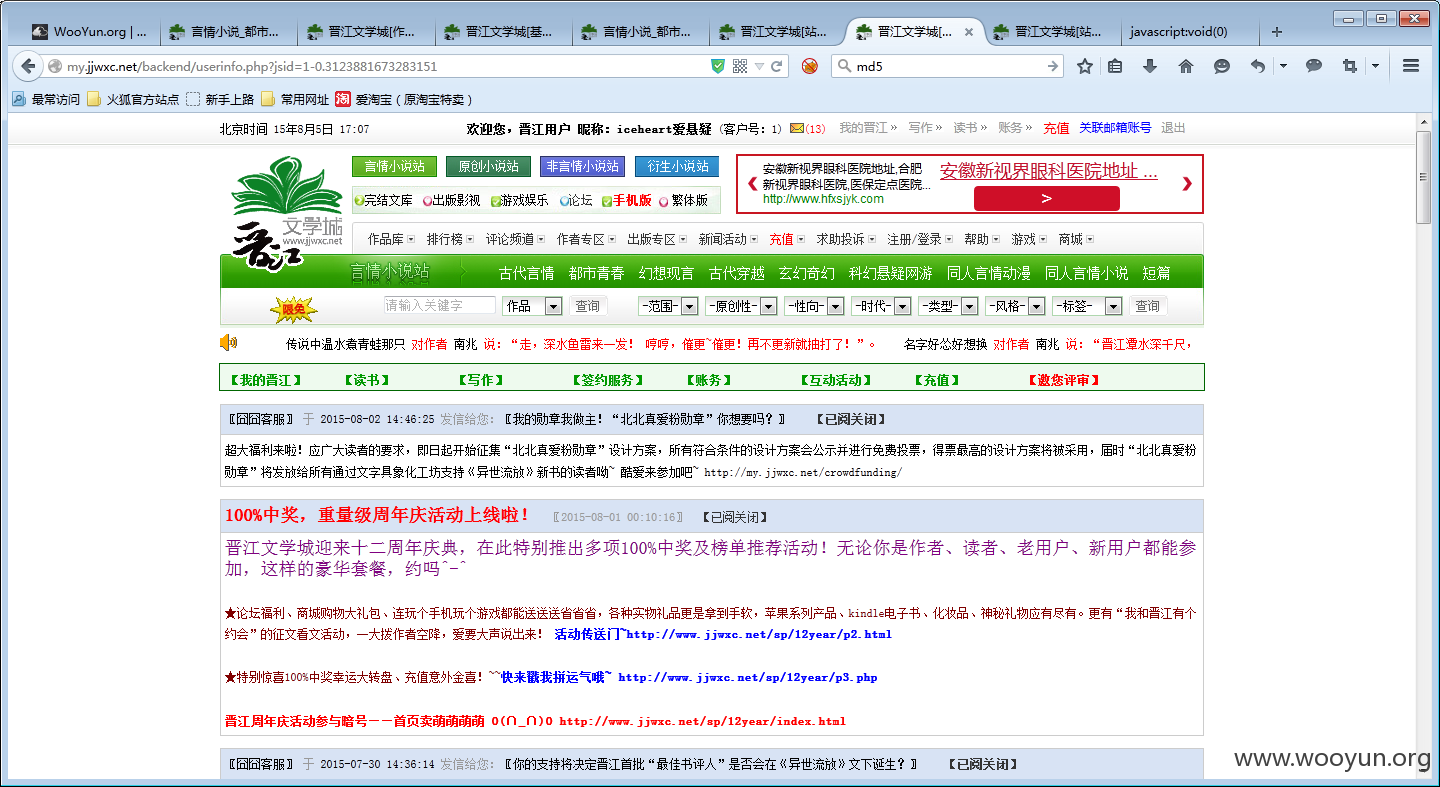Open a new tab with plus button
Image resolution: width=1440 pixels, height=787 pixels.
(x=1277, y=32)
